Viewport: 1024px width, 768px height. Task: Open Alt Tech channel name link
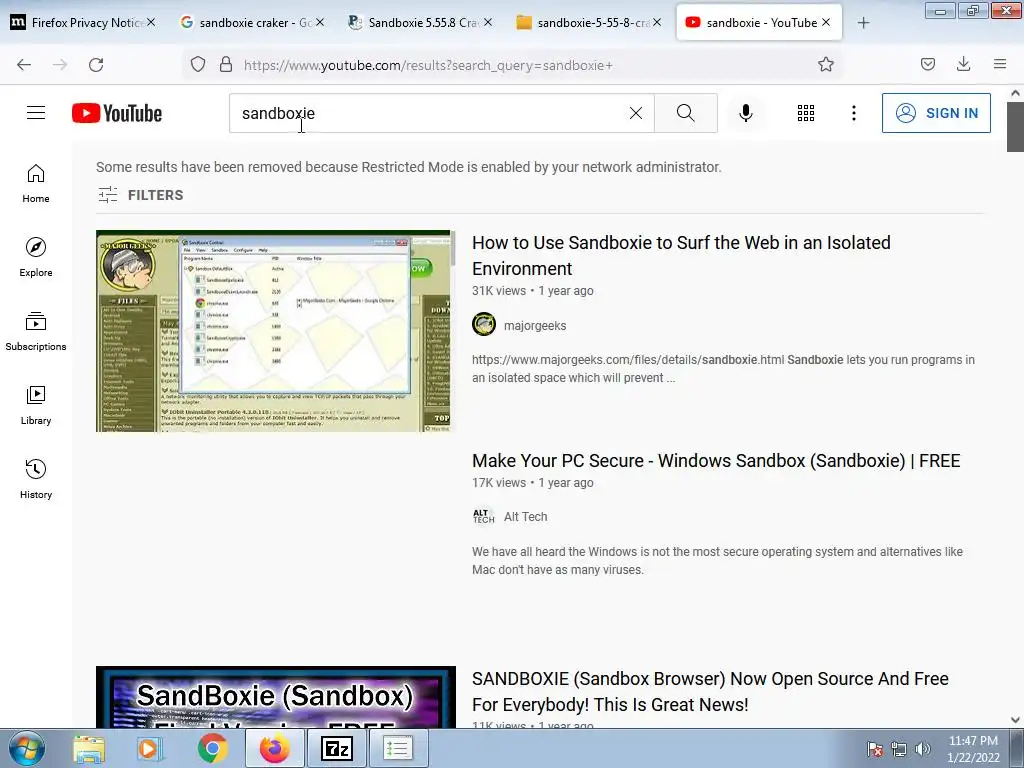pyautogui.click(x=526, y=517)
